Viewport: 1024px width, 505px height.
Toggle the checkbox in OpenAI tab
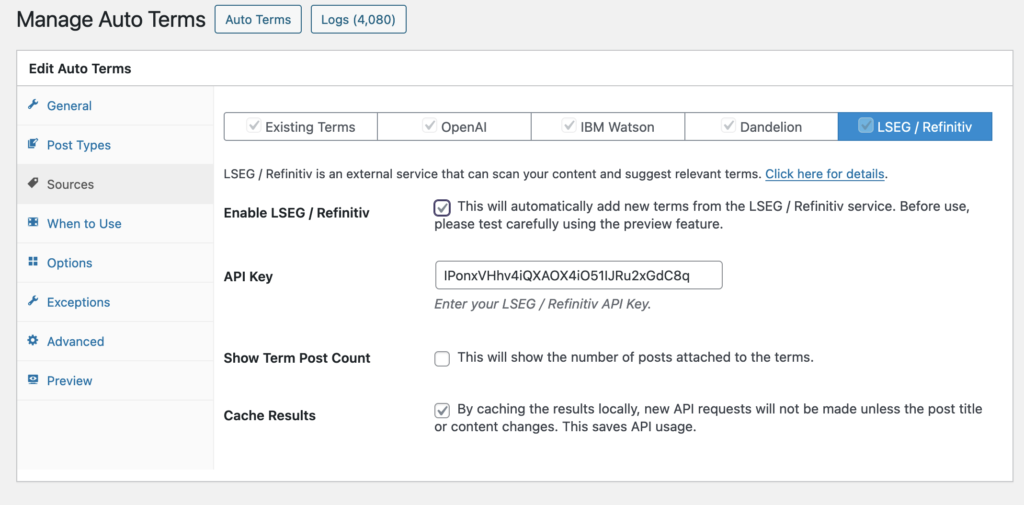[430, 125]
